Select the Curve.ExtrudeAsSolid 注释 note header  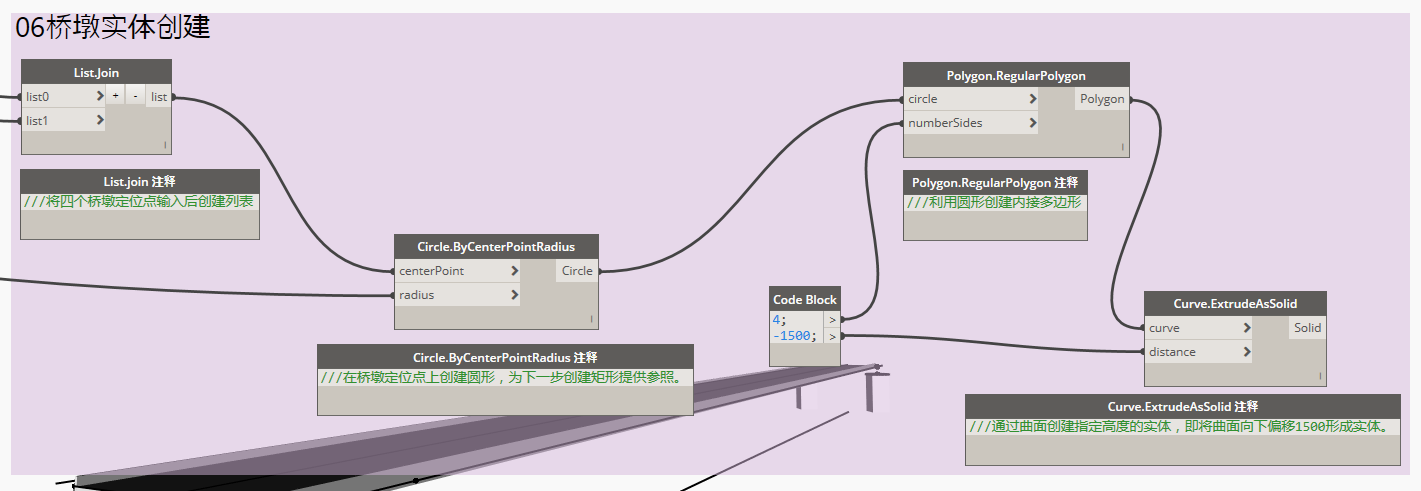point(1183,406)
